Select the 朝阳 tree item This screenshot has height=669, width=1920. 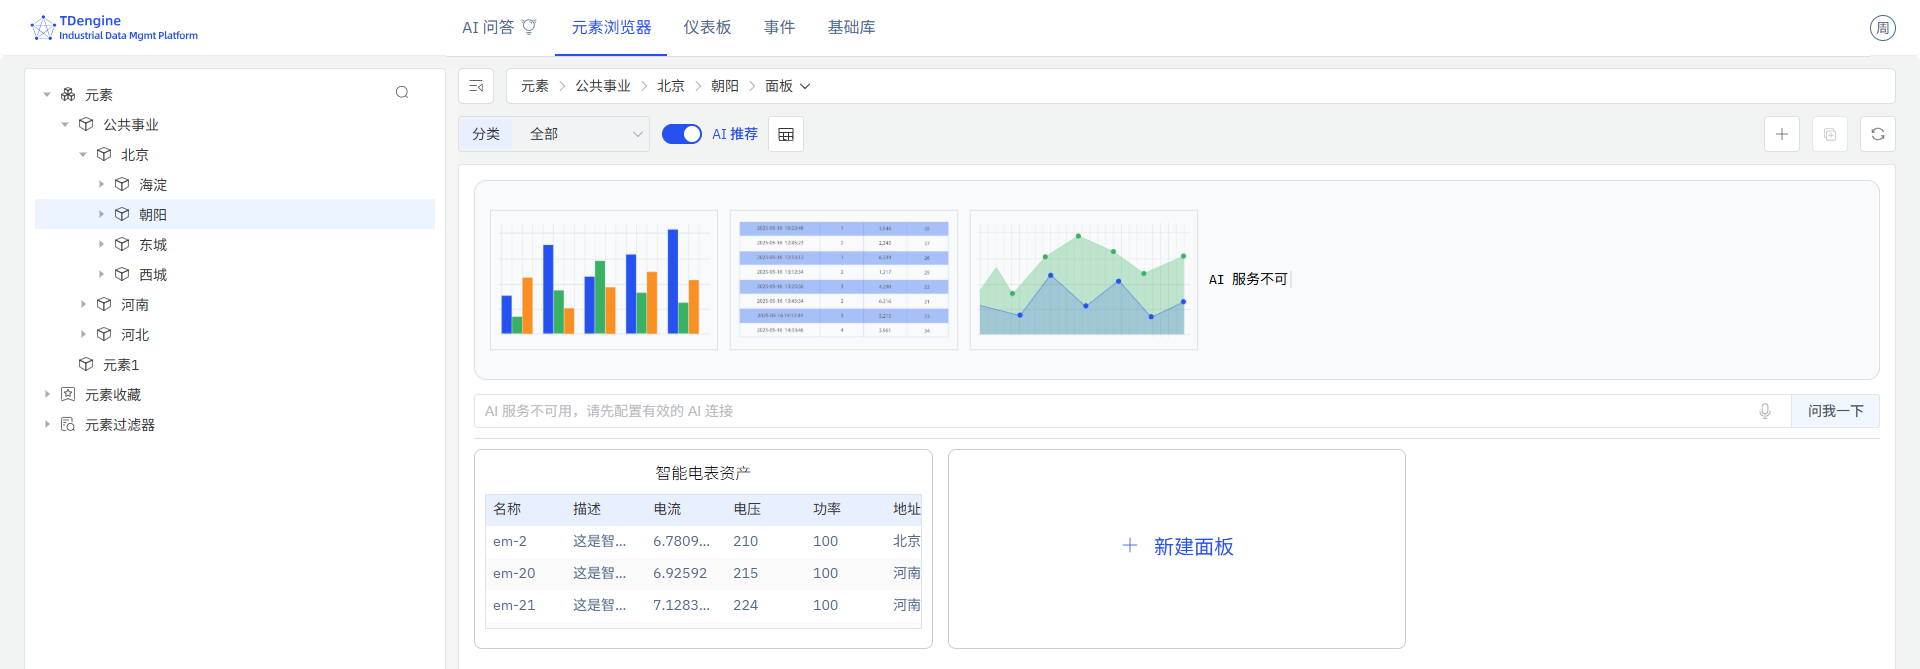tap(235, 214)
